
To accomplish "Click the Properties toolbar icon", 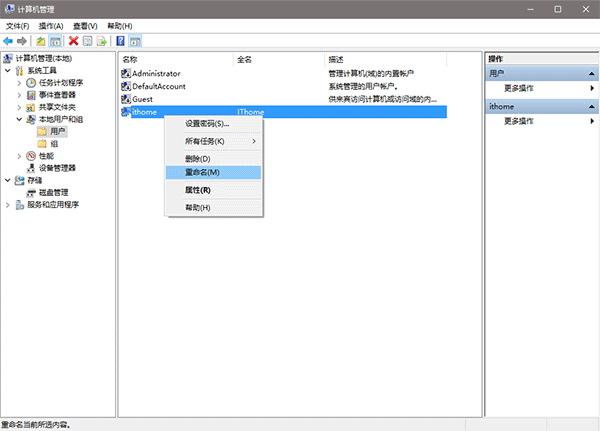I will tap(88, 41).
